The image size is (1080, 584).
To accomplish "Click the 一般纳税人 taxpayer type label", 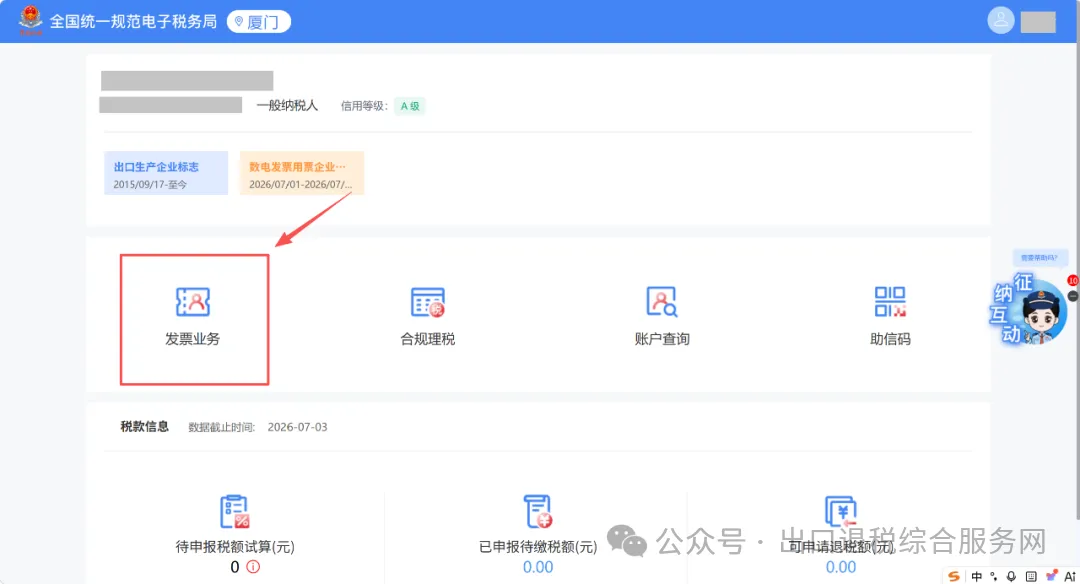I will pos(287,105).
